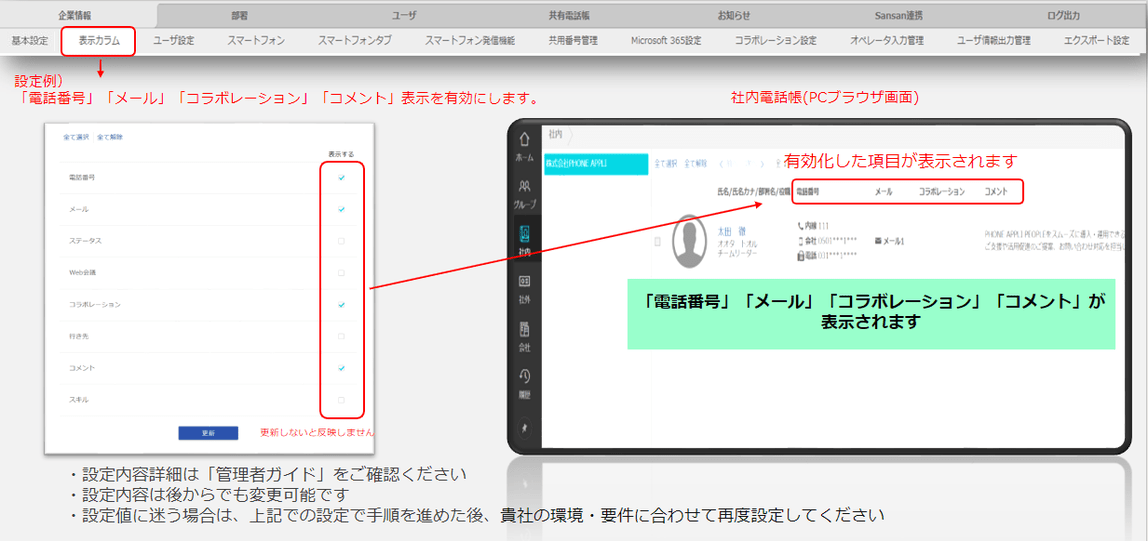
Task: Tick the checkbox beside 太田 徹's row
Action: (x=657, y=241)
